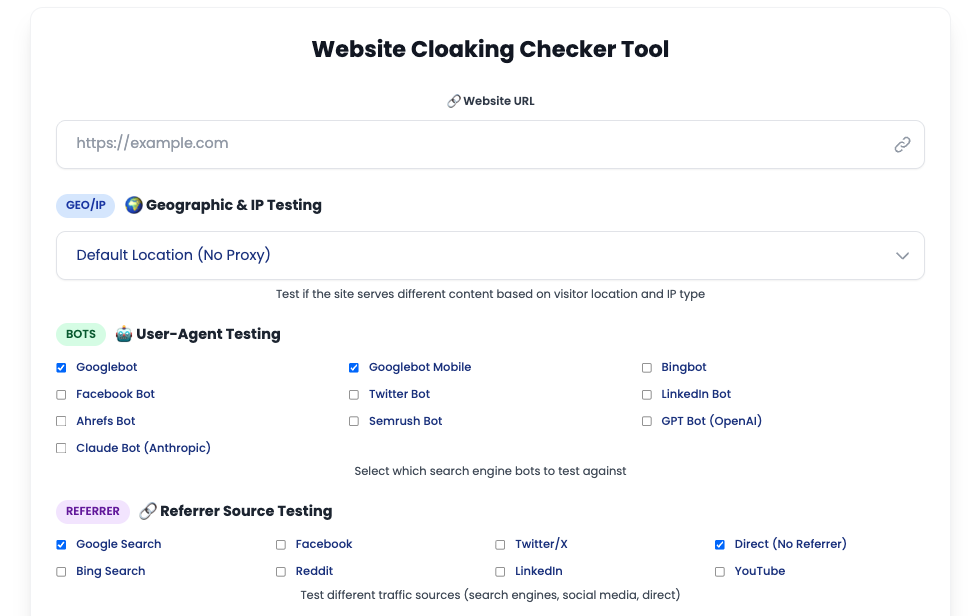Screen dimensions: 976x616
Task: Click the purple REFERRER badge
Action: coord(93,511)
